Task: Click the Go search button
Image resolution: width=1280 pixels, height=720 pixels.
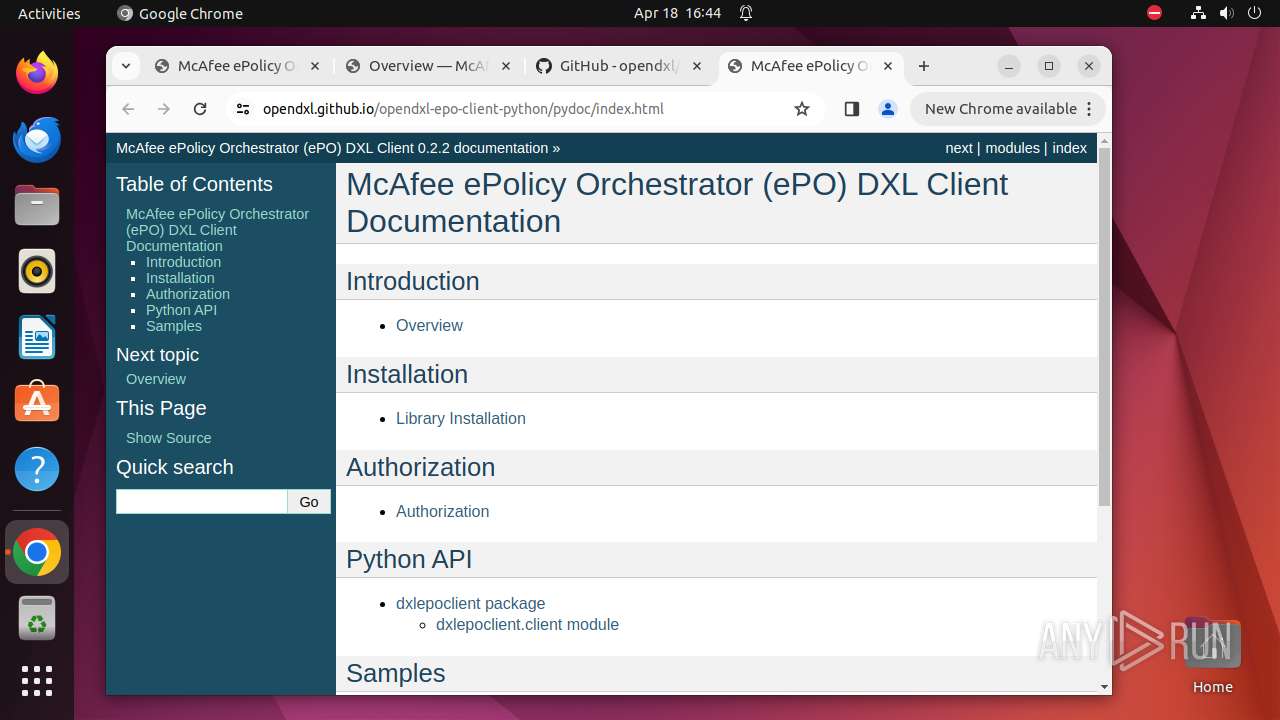Action: [x=309, y=502]
